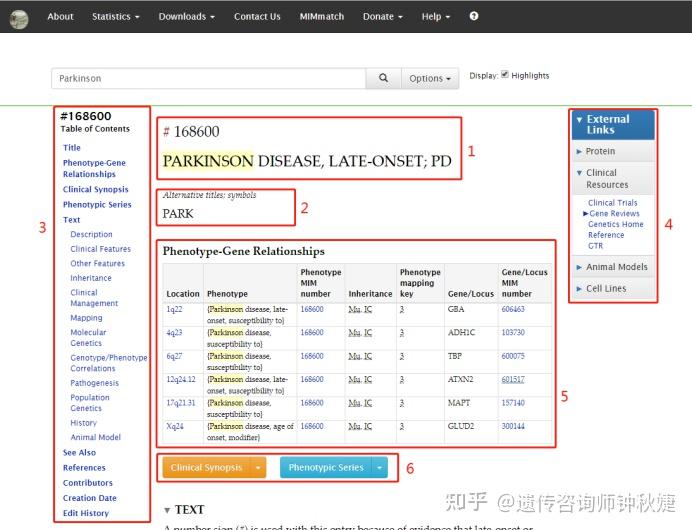Collapse the TEXT section triangle
692x530 pixels.
coord(167,510)
